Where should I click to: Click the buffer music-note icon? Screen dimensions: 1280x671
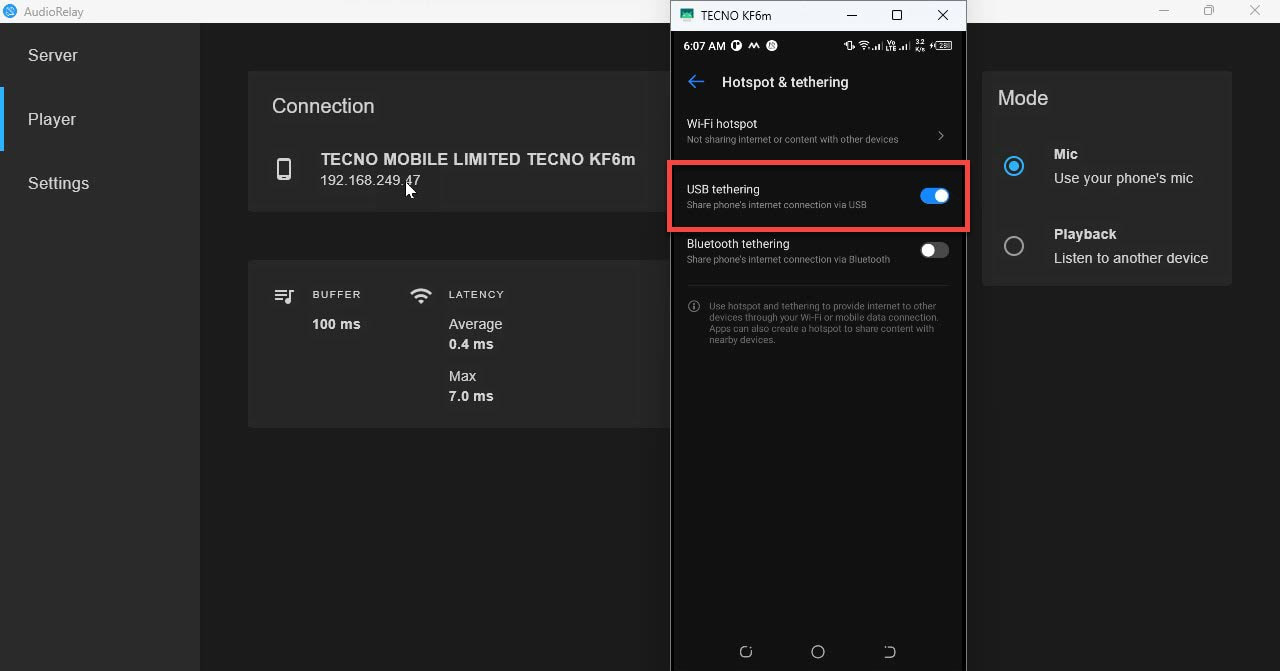(284, 296)
